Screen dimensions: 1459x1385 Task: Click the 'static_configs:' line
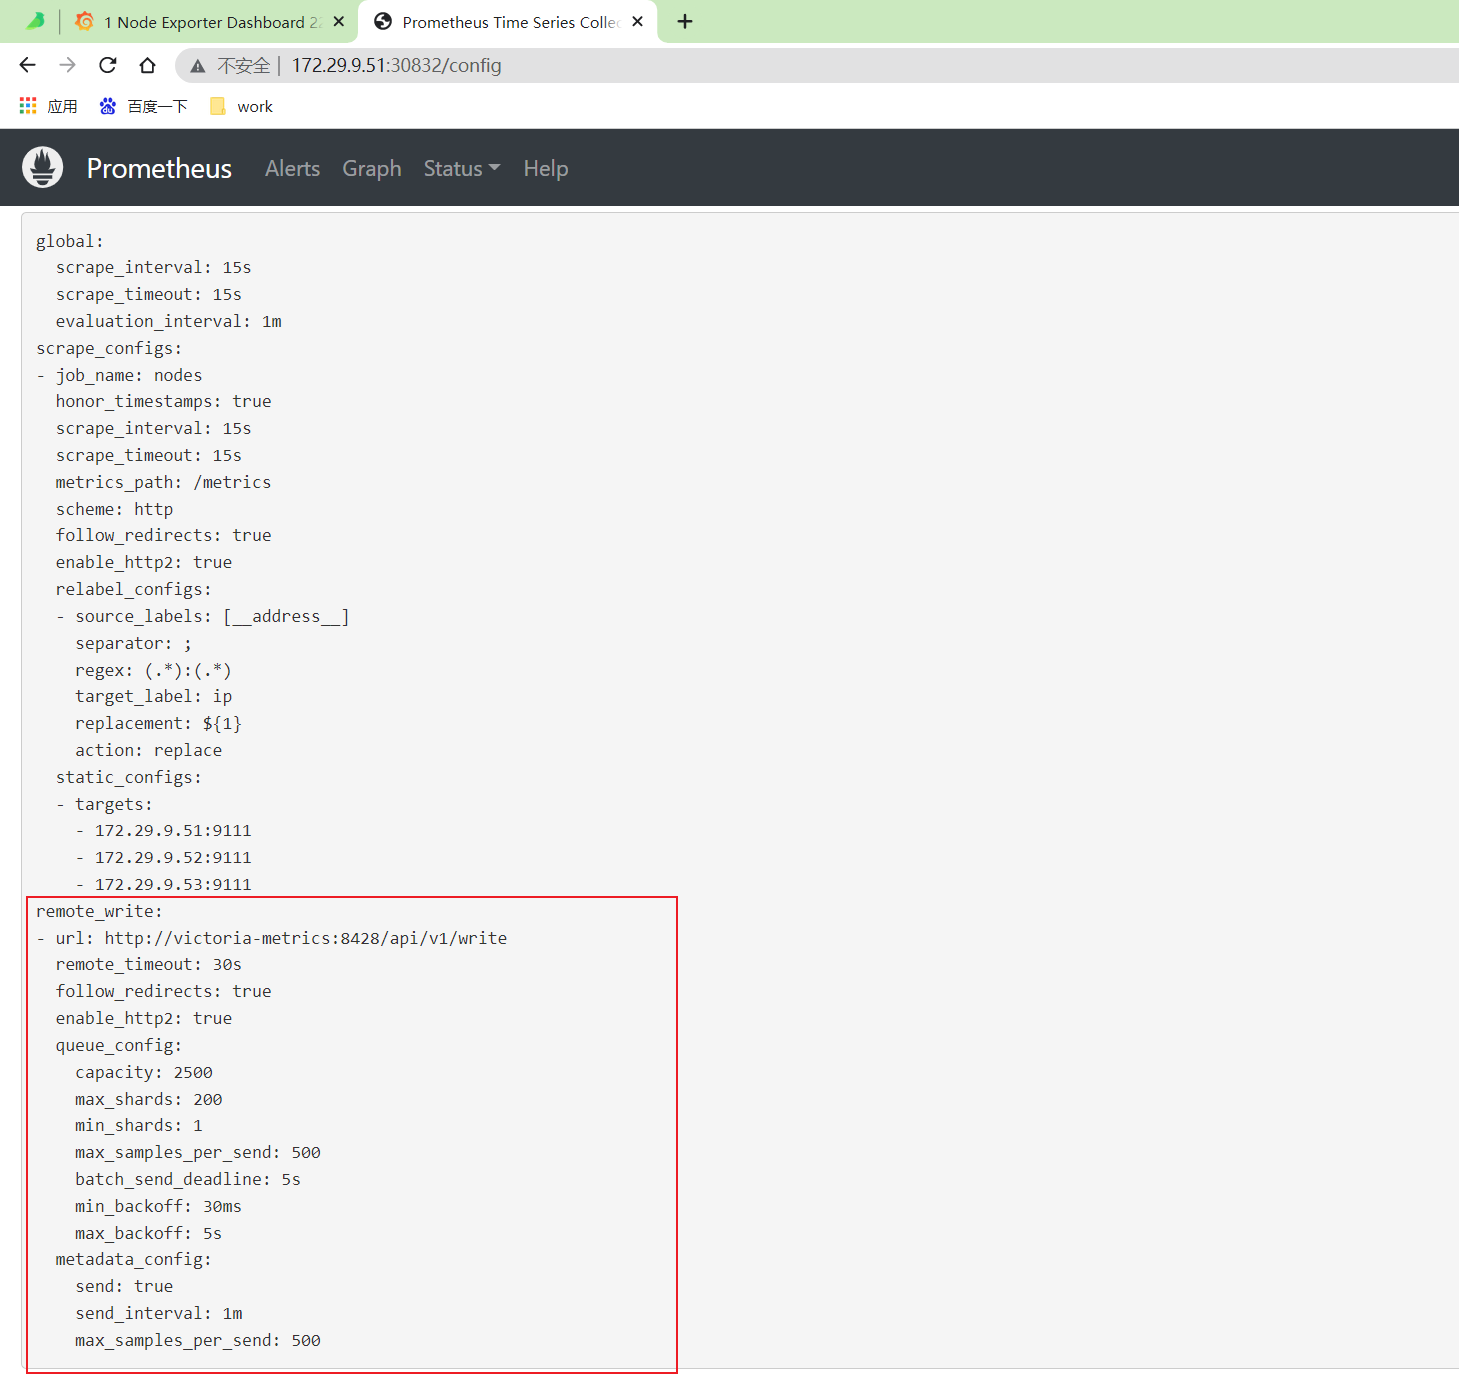coord(129,777)
